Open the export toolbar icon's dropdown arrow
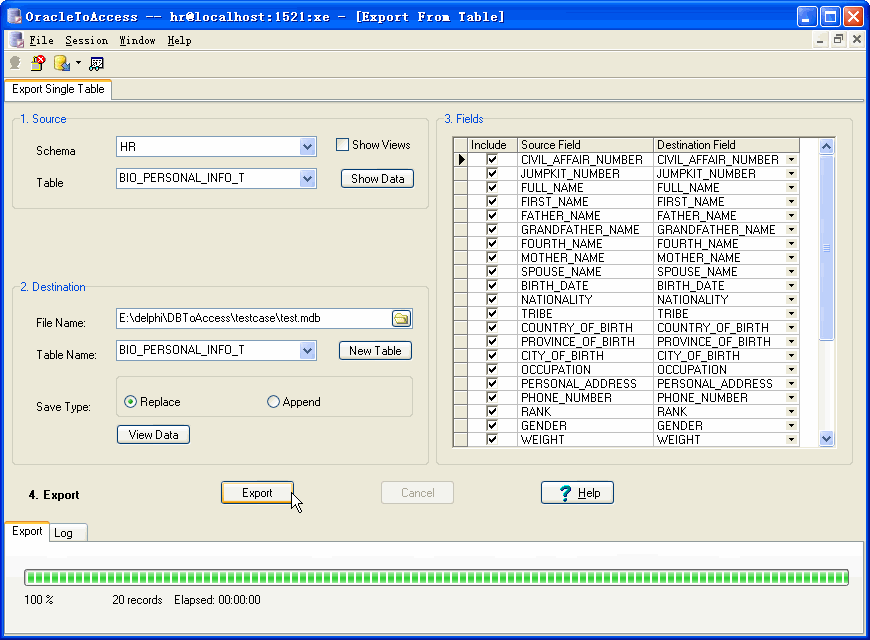This screenshot has width=870, height=640. click(78, 63)
